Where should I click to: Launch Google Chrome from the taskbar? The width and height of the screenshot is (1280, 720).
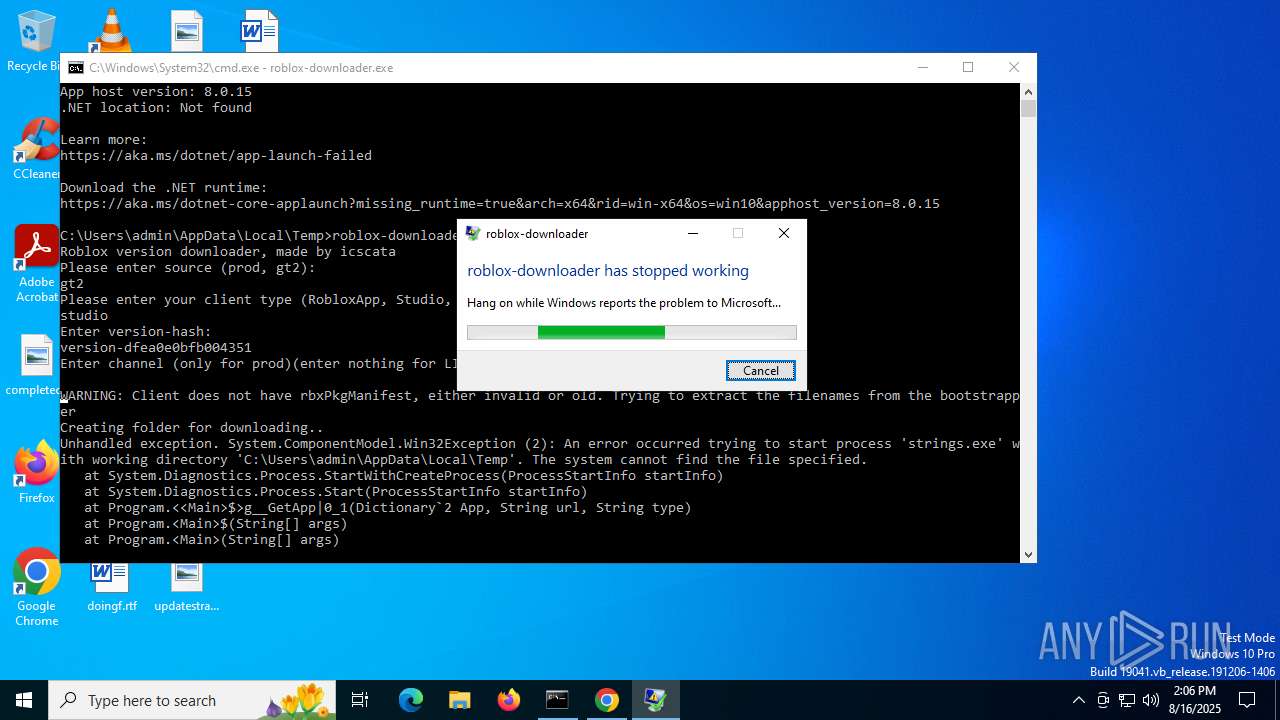pyautogui.click(x=607, y=700)
